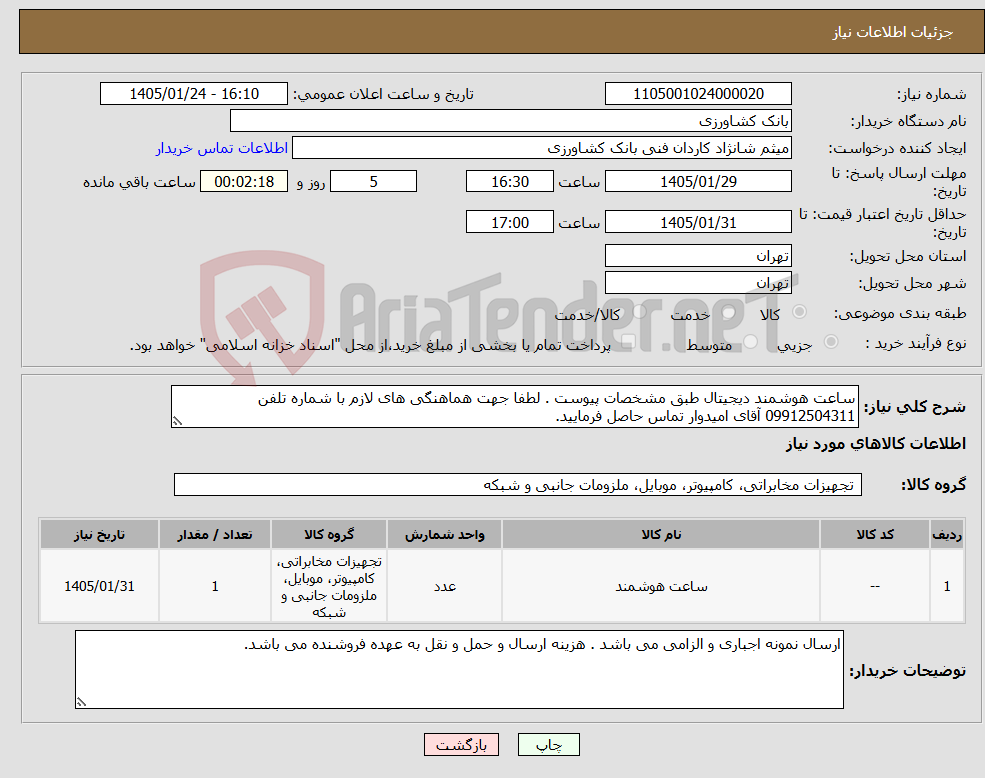Click the -- item code cell
Viewport: 985px width, 778px height.
(x=874, y=586)
